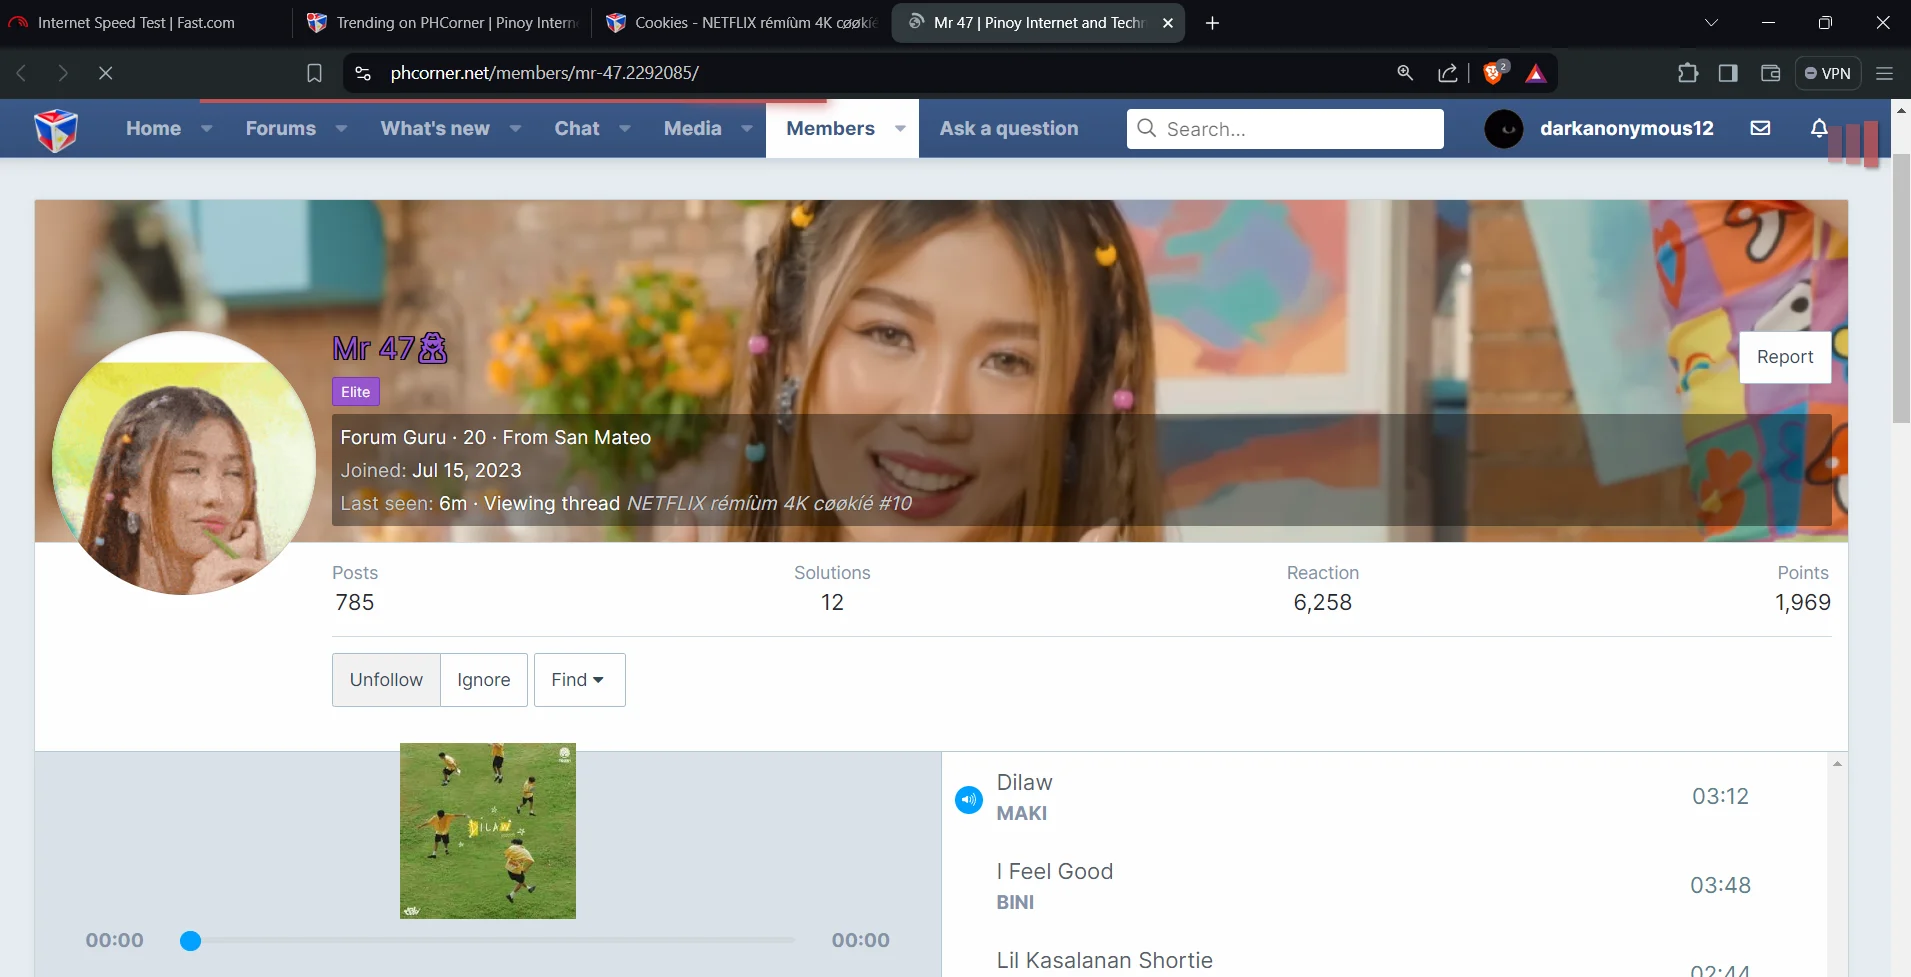Viewport: 1911px width, 977px height.
Task: Click the Points value 1,969
Action: [x=1802, y=602]
